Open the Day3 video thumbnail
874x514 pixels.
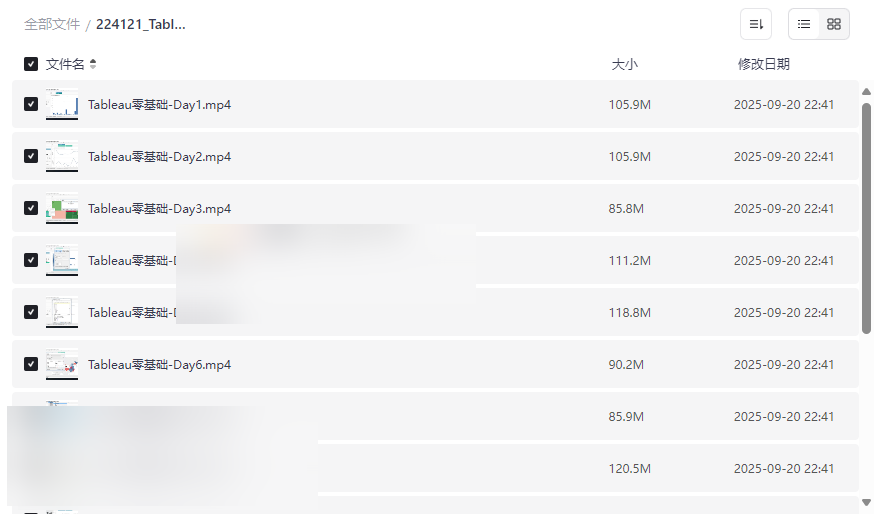click(62, 208)
